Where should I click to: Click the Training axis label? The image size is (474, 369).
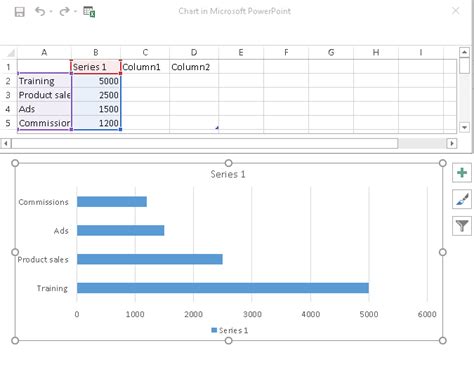click(52, 288)
